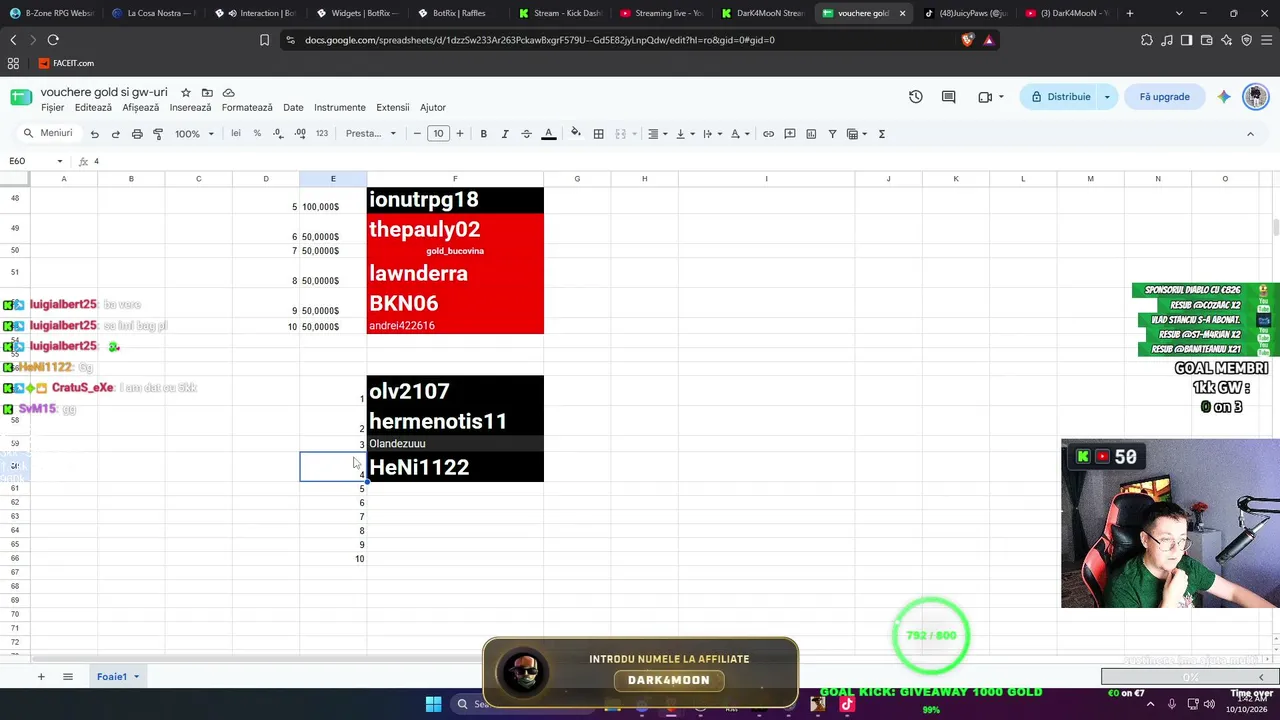Open the Fișier menu

pyautogui.click(x=52, y=108)
